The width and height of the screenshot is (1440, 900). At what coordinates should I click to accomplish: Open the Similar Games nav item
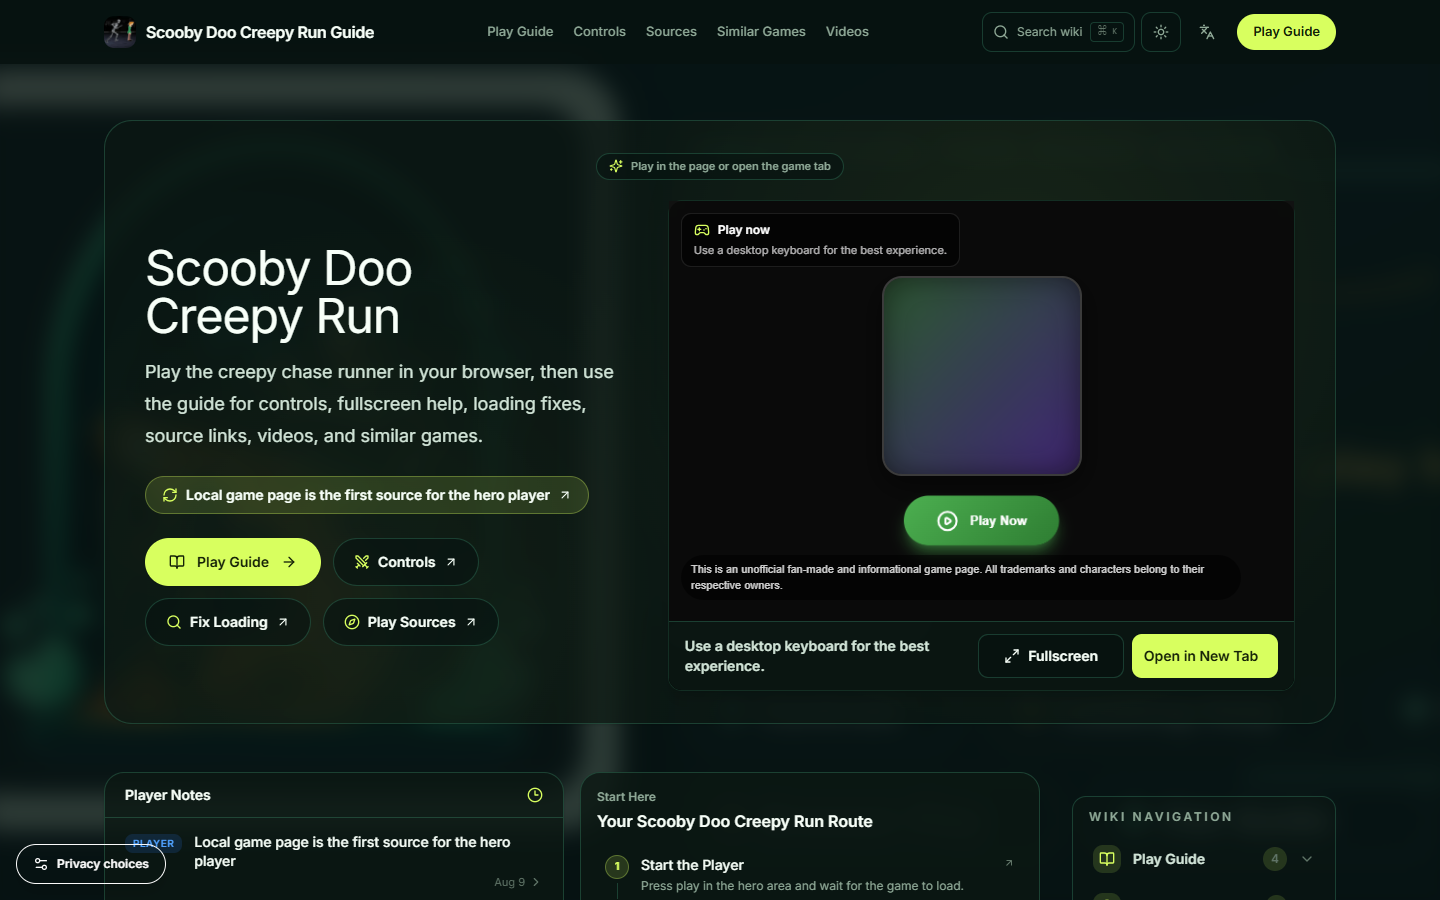761,32
